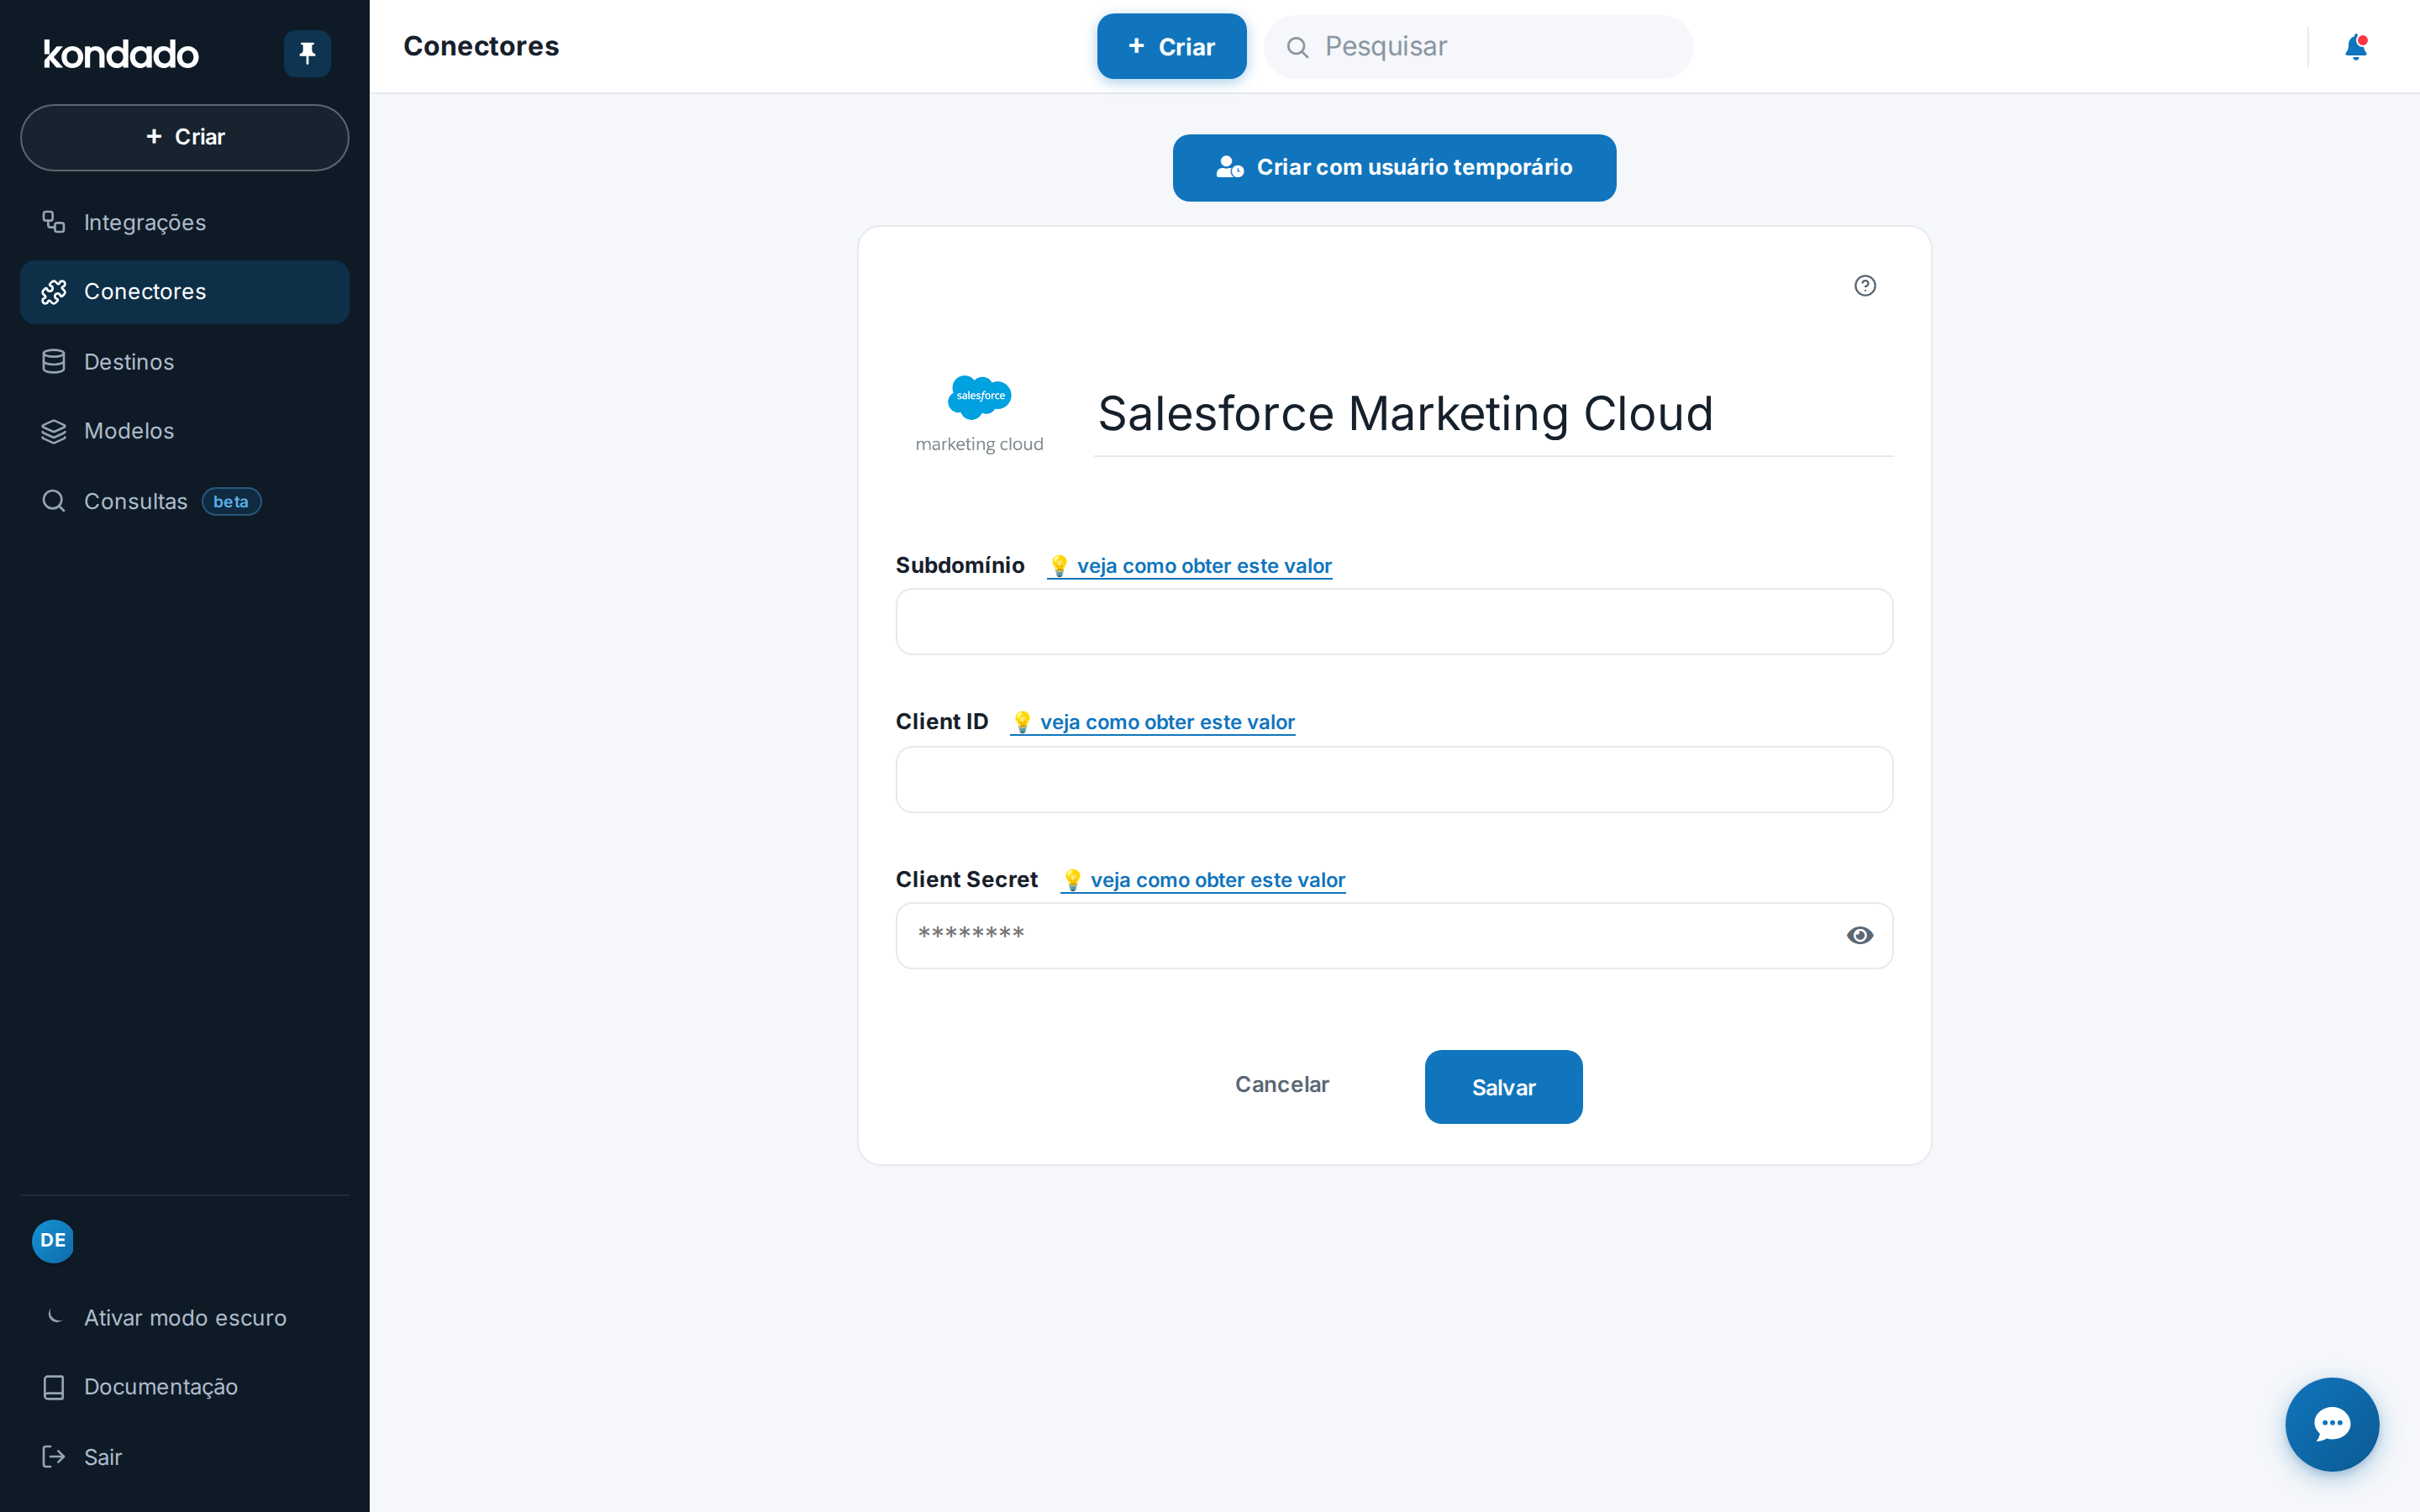Open Client ID 'veja como obter este valor' link
The height and width of the screenshot is (1512, 2420).
point(1153,722)
